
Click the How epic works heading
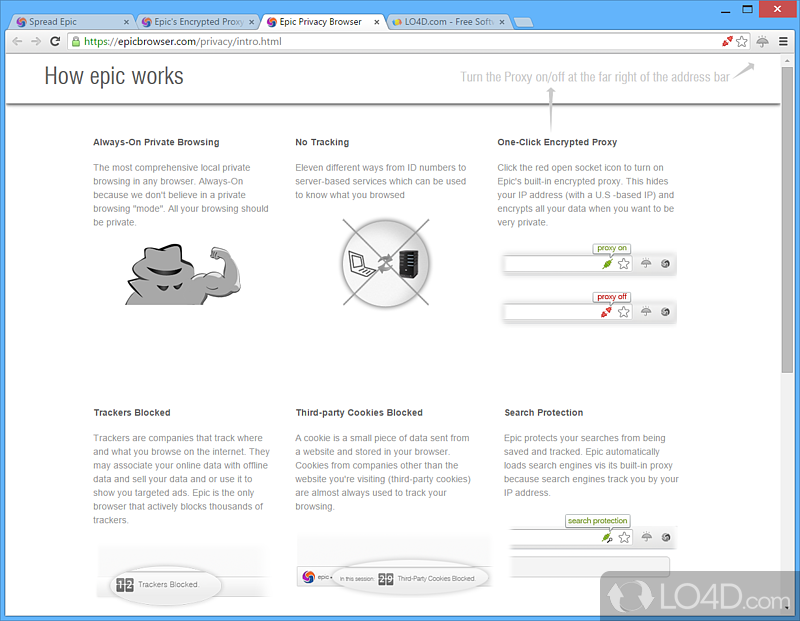coord(114,76)
